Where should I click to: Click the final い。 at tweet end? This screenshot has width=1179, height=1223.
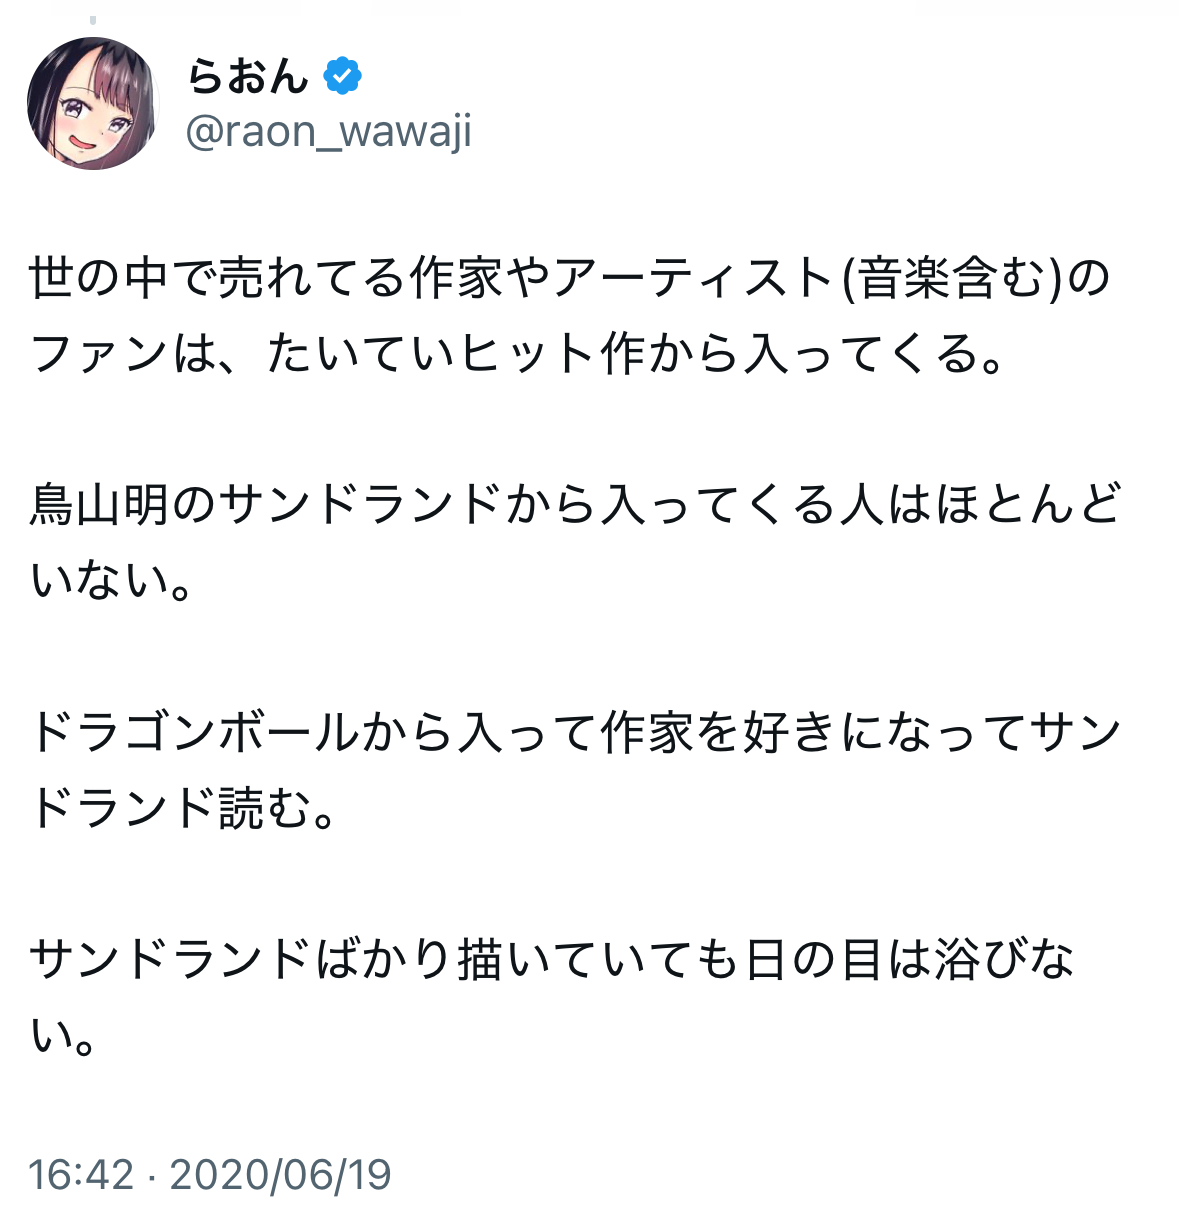pyautogui.click(x=62, y=1036)
